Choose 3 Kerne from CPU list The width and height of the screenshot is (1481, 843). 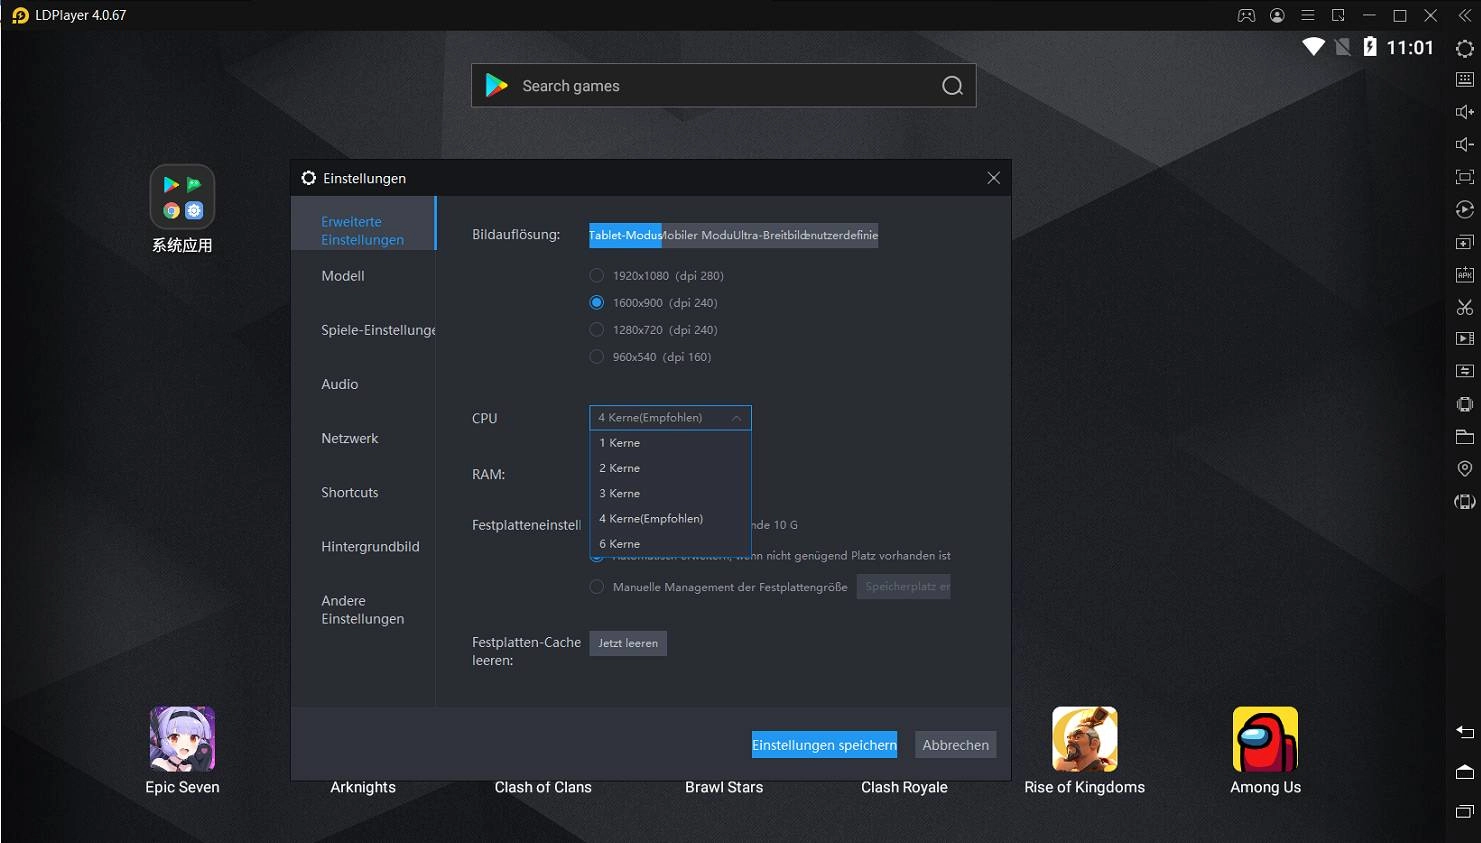pyautogui.click(x=670, y=493)
